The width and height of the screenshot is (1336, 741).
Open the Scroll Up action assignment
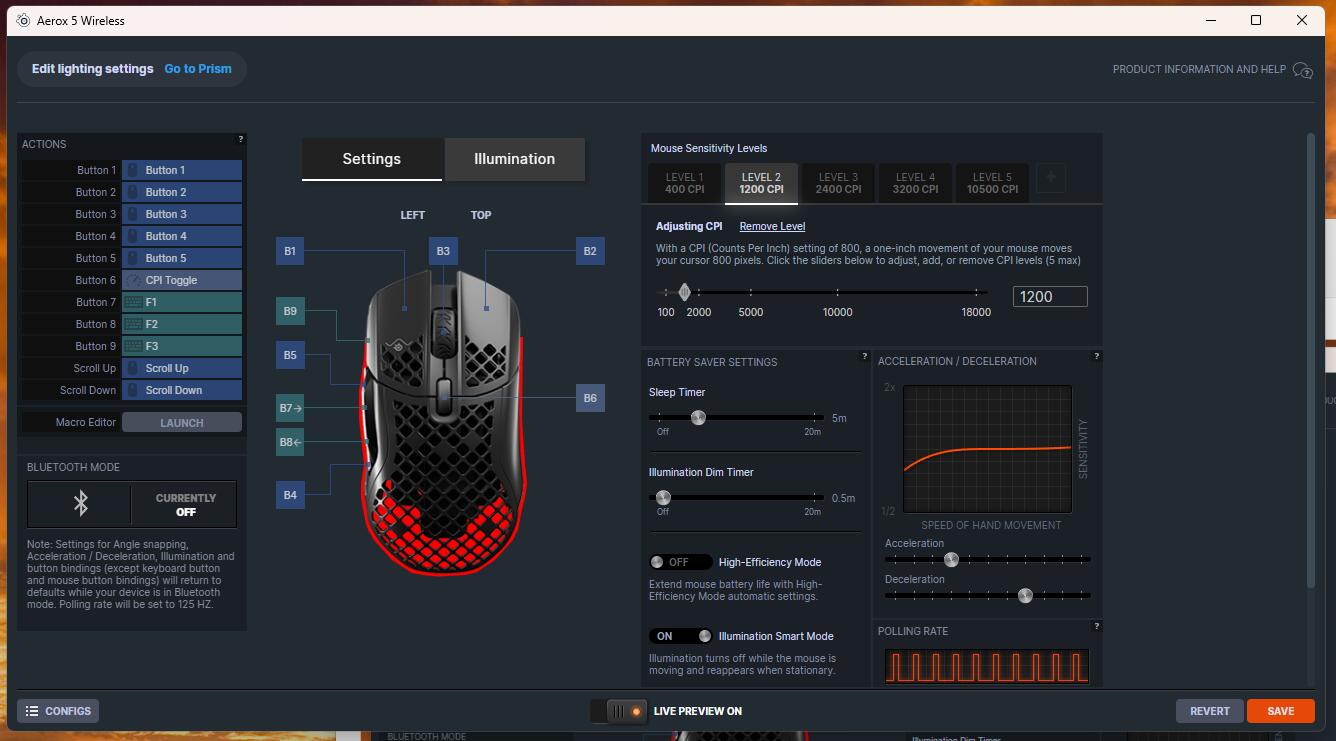(x=181, y=368)
